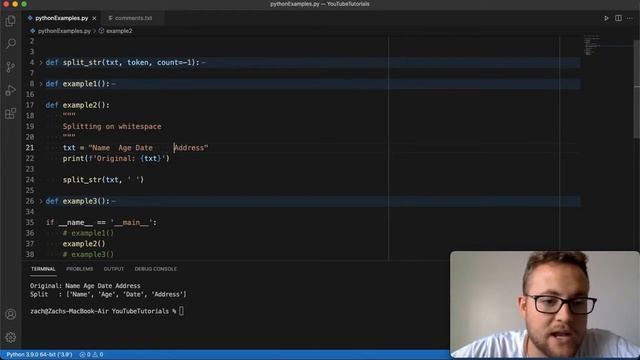Select the TERMINAL panel tab
This screenshot has width=640, height=360.
point(43,269)
